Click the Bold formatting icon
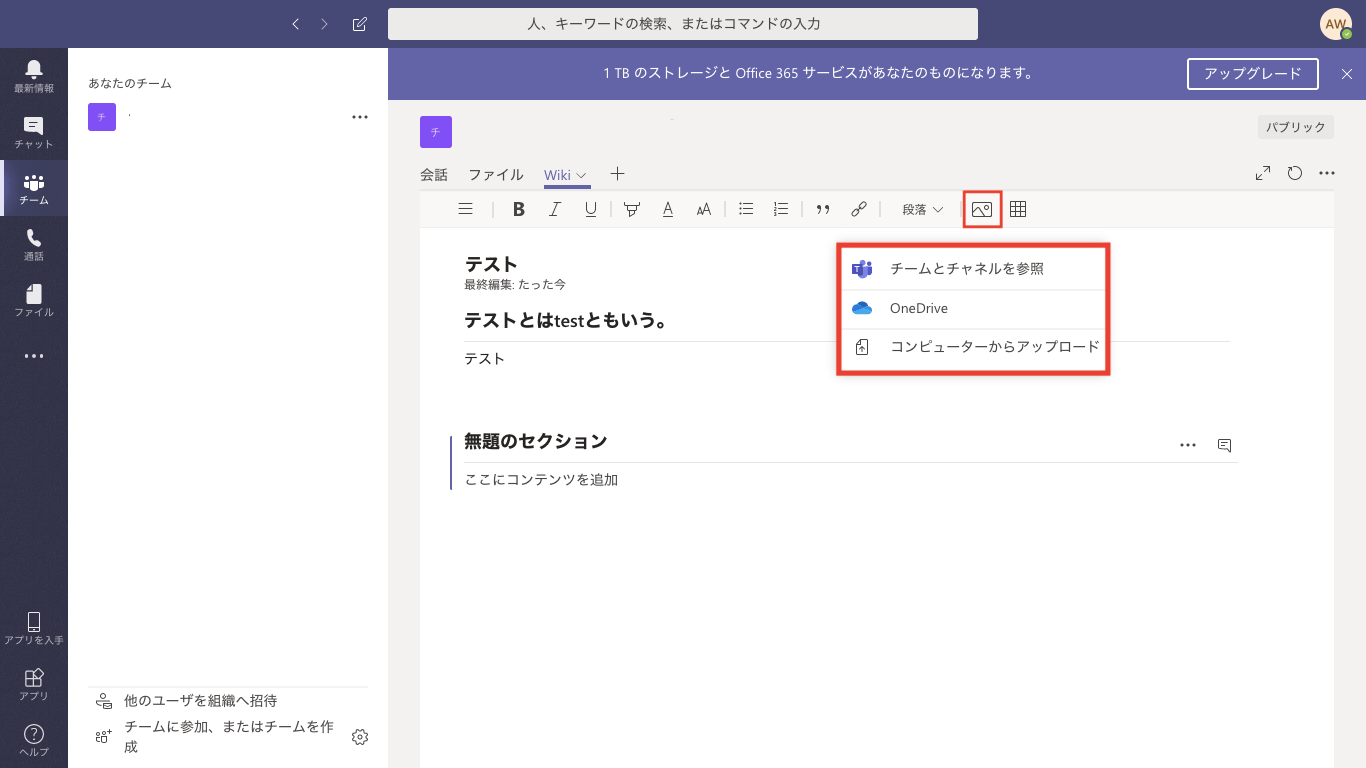This screenshot has height=768, width=1366. 518,209
